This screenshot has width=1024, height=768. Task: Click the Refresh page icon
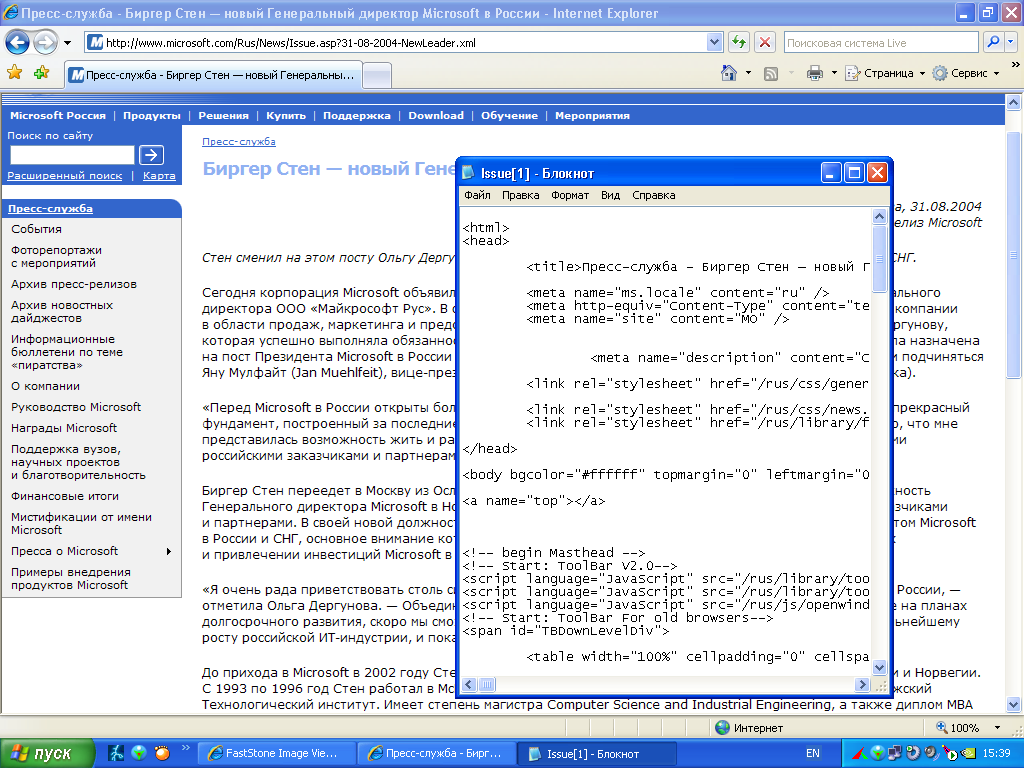tap(739, 43)
